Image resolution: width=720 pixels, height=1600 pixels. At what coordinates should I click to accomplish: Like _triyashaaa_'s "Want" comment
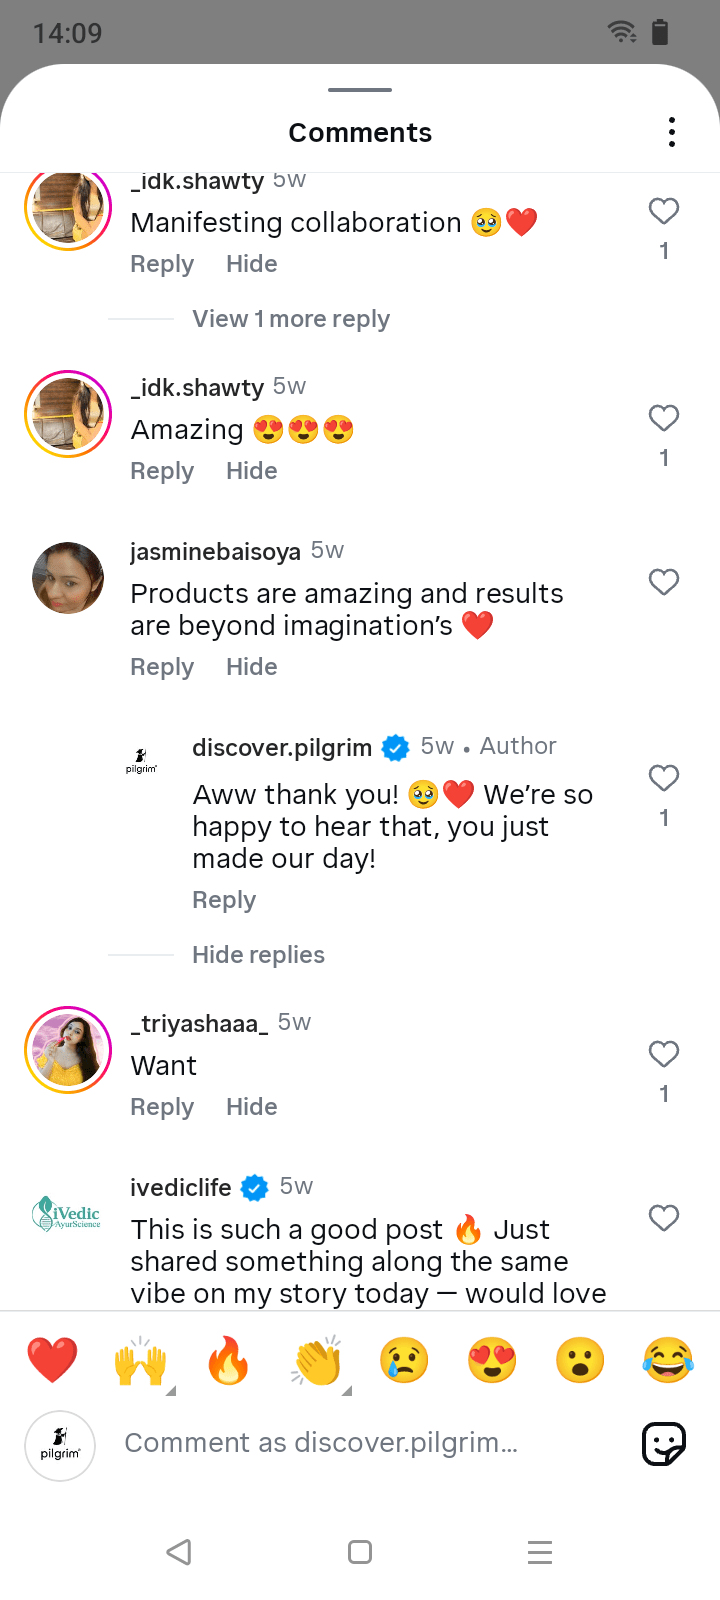pyautogui.click(x=664, y=1054)
